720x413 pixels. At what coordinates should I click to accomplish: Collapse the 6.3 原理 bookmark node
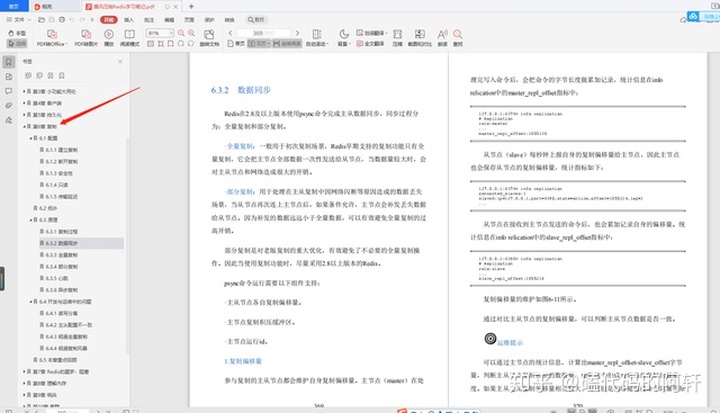30,220
